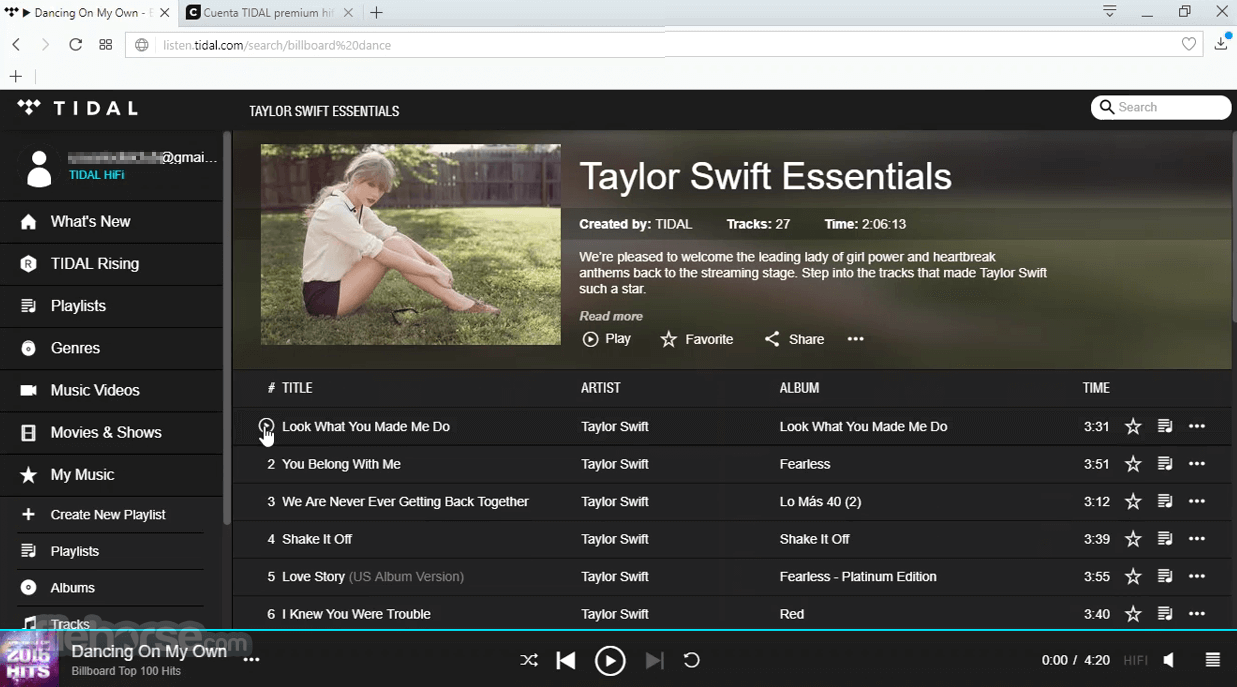The image size is (1237, 687).
Task: Open more options for track 3
Action: pos(1197,502)
